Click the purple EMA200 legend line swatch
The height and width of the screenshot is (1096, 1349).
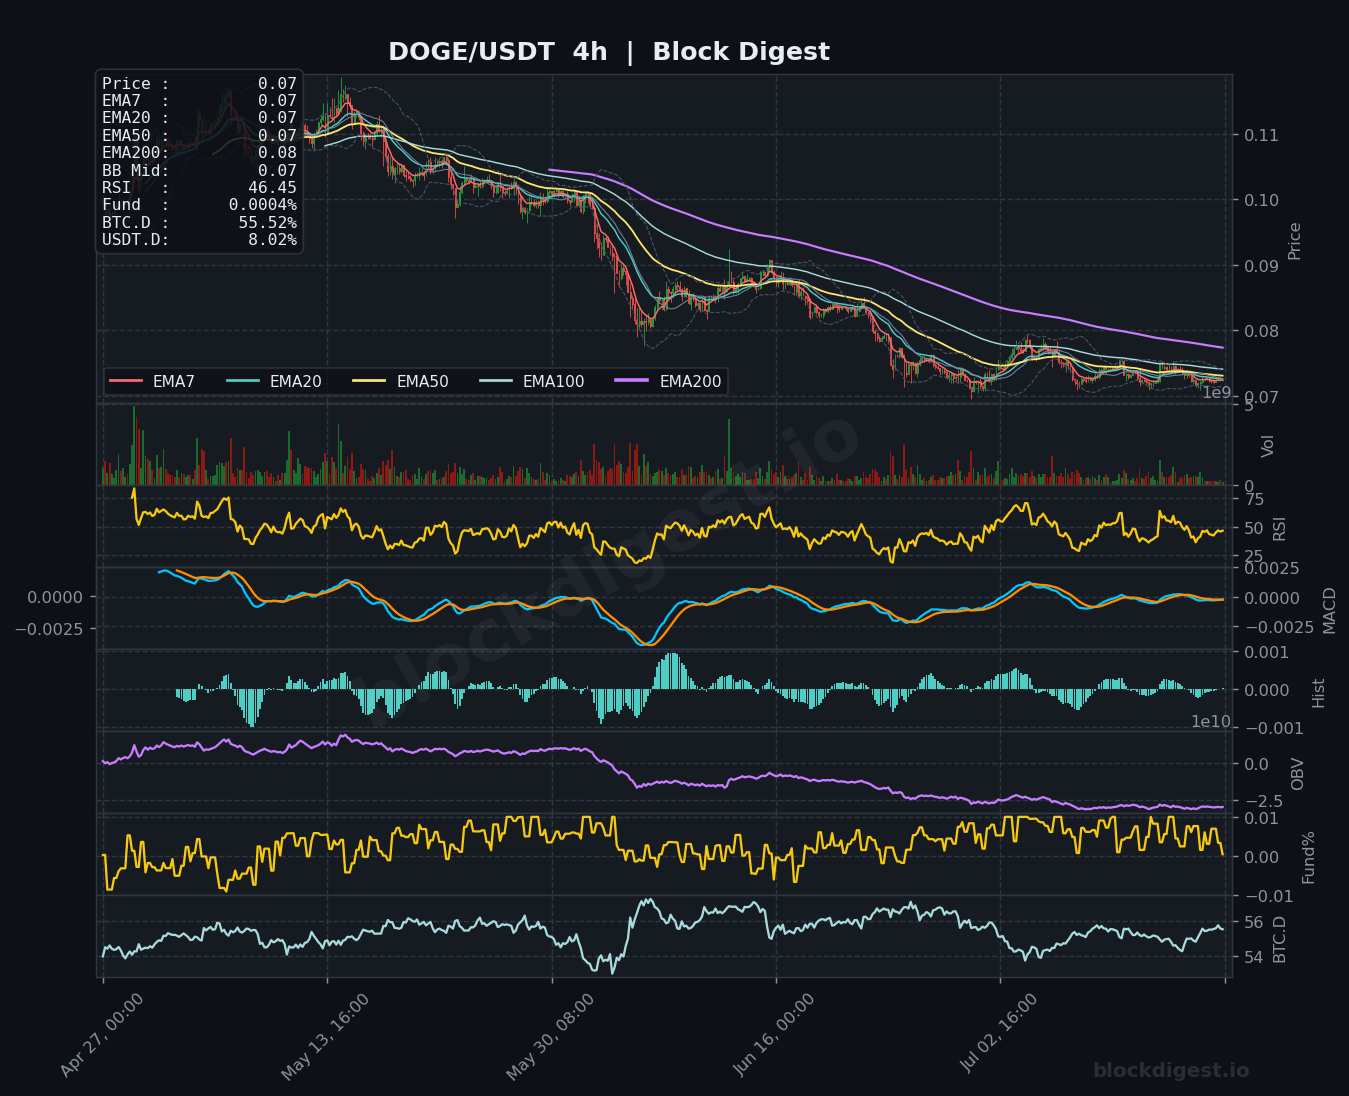tap(633, 381)
